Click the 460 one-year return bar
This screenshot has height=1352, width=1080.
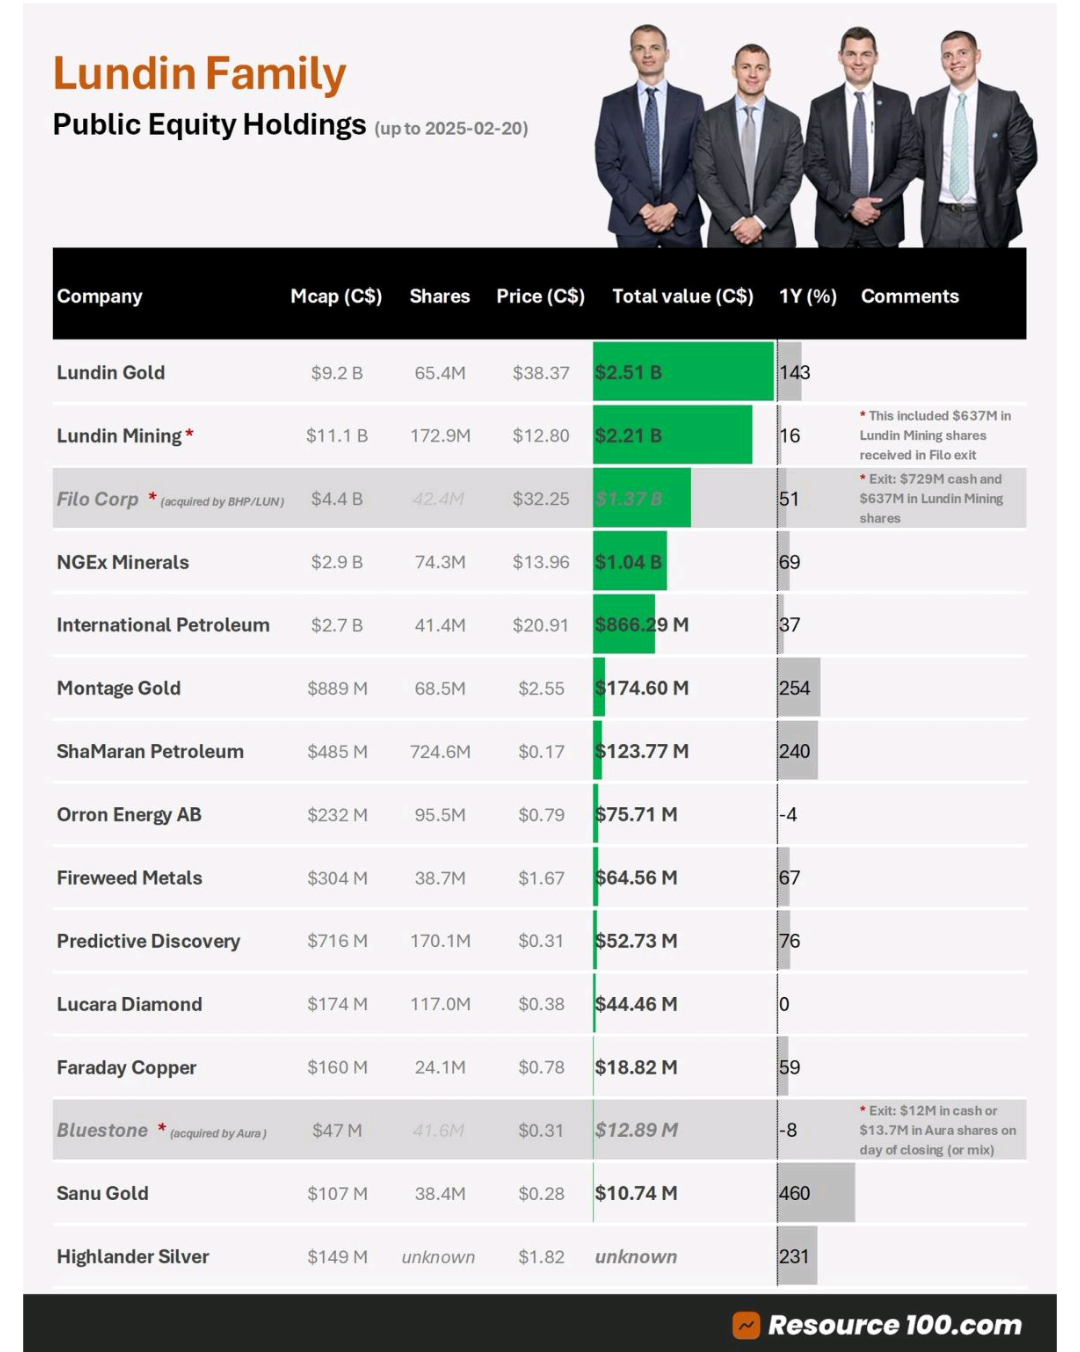pyautogui.click(x=816, y=1193)
